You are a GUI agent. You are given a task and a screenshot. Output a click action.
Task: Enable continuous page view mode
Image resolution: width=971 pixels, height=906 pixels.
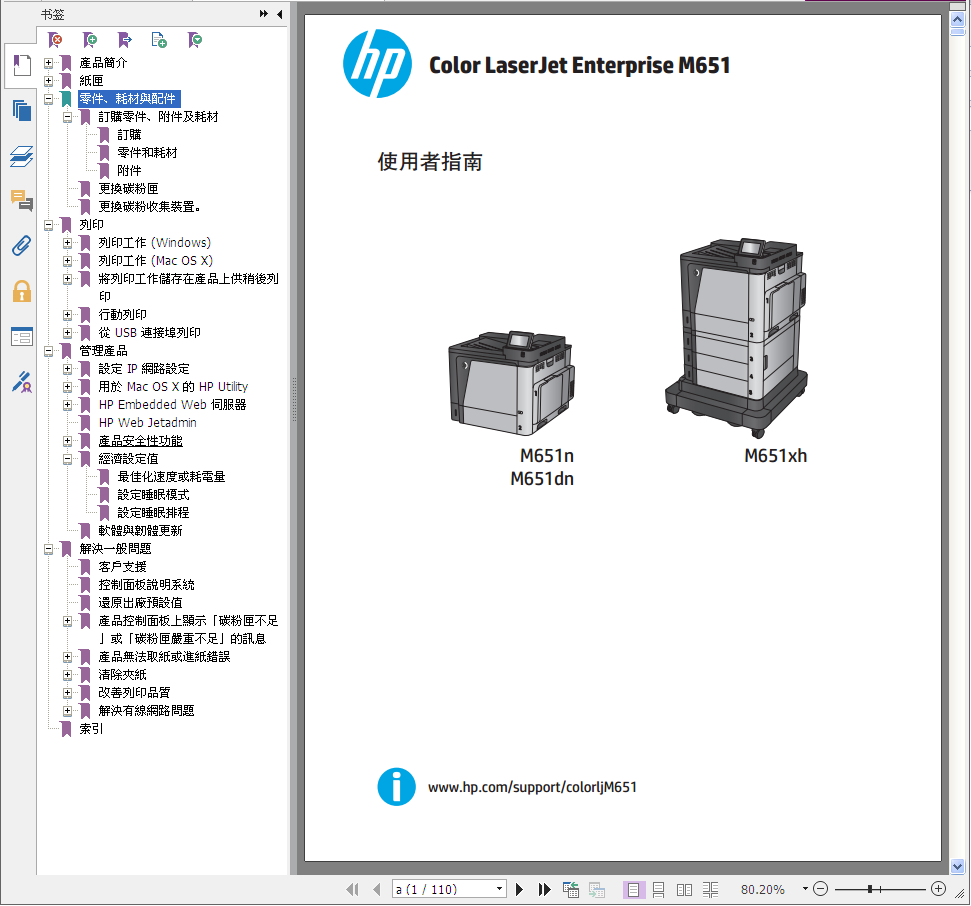point(658,890)
